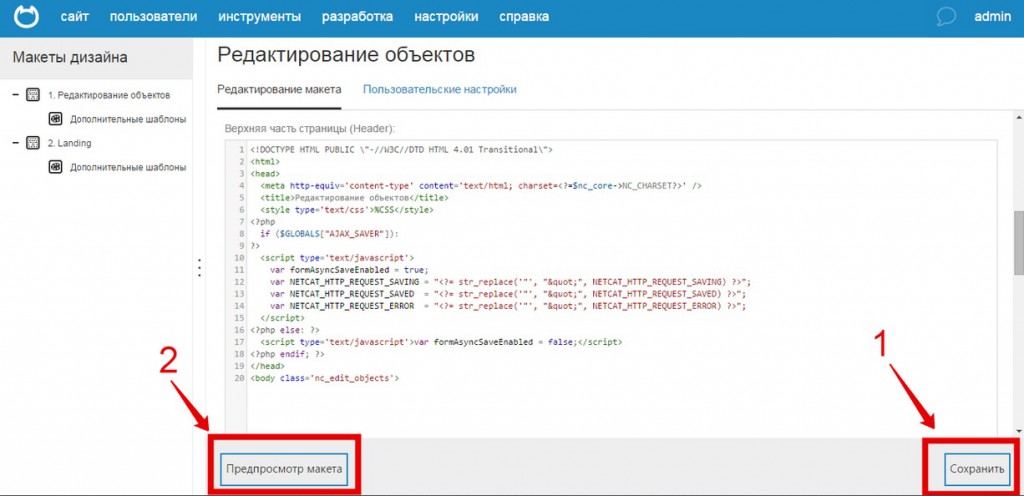Open the пользователи menu
This screenshot has height=496, width=1024.
tap(153, 17)
